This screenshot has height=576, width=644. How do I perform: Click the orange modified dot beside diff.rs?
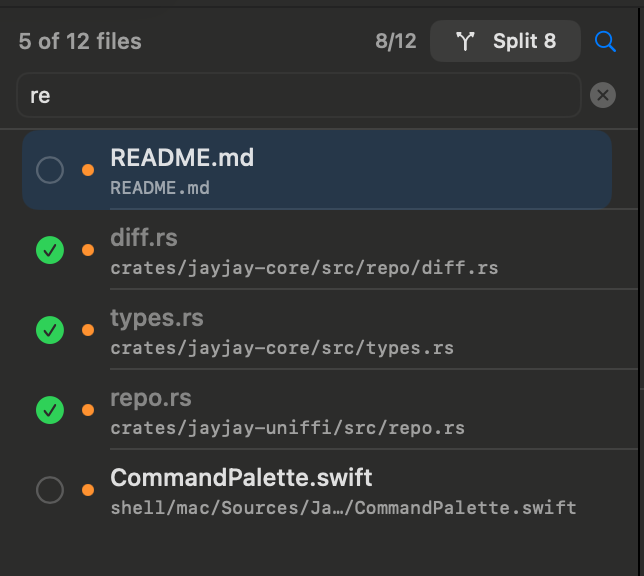[88, 250]
